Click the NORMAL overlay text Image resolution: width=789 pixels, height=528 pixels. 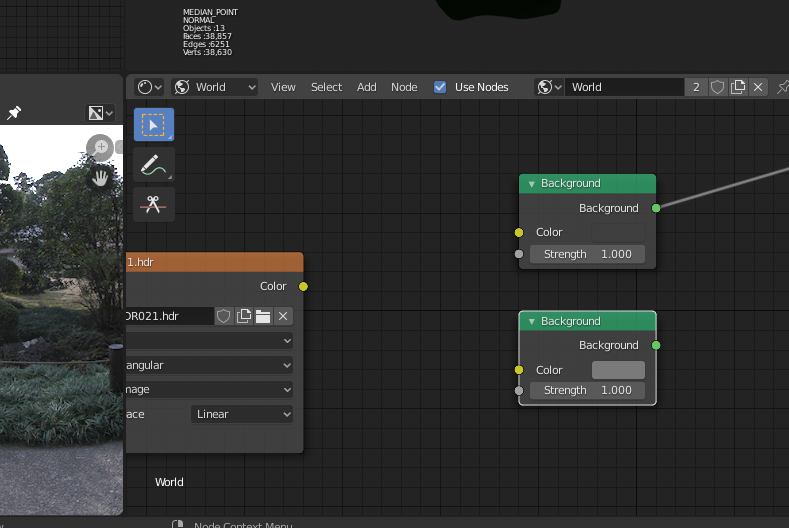click(199, 20)
